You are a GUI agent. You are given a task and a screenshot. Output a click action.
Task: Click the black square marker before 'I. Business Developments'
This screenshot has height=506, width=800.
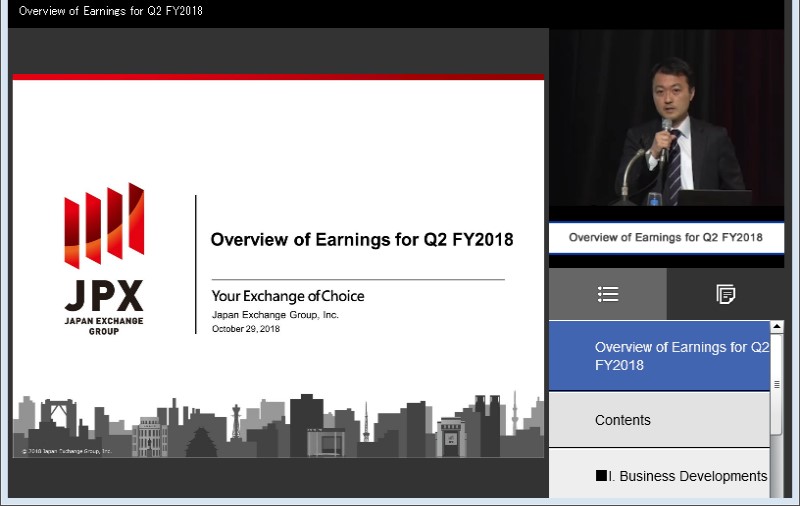pyautogui.click(x=601, y=475)
